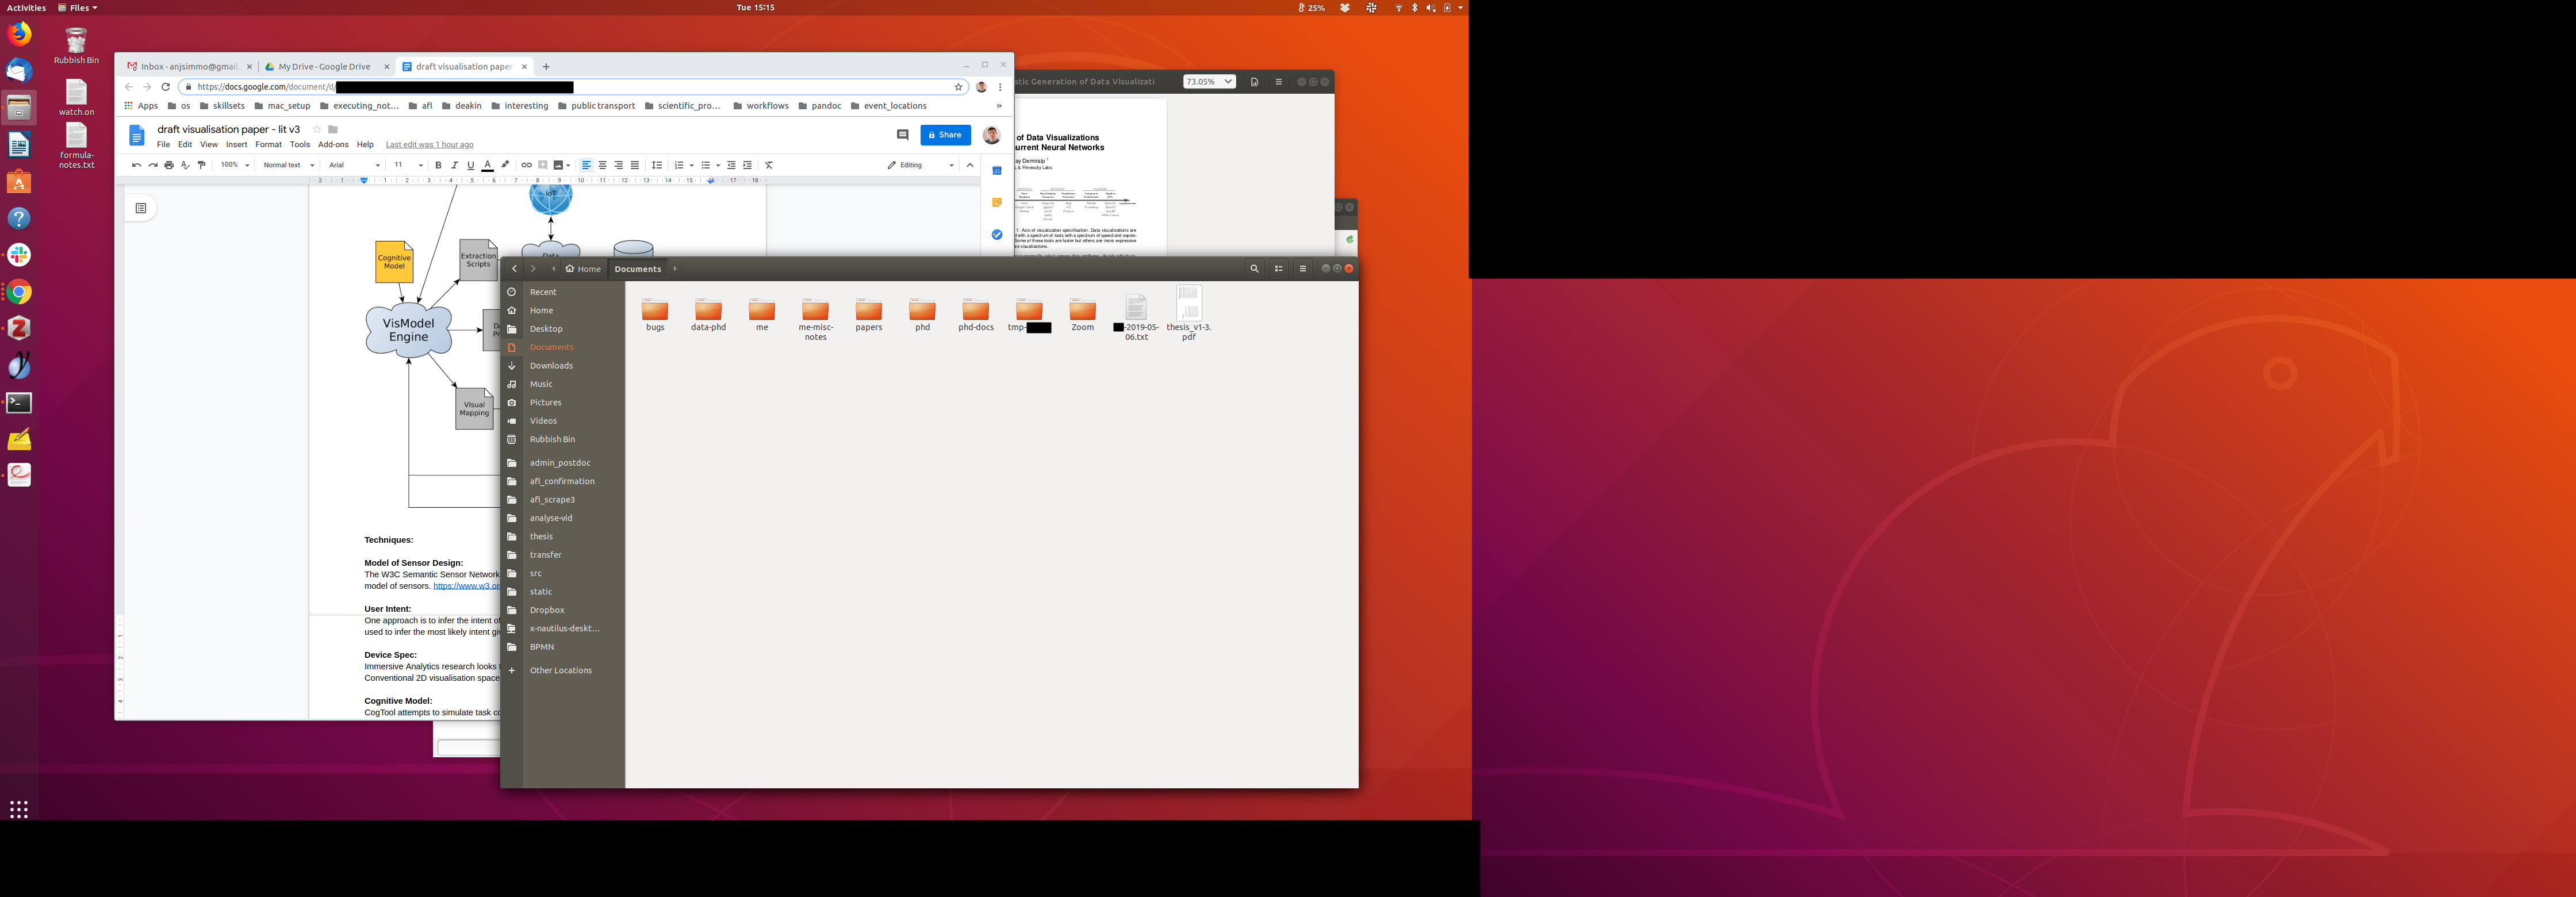Open the comment history icon
The width and height of the screenshot is (2576, 897).
click(x=902, y=135)
